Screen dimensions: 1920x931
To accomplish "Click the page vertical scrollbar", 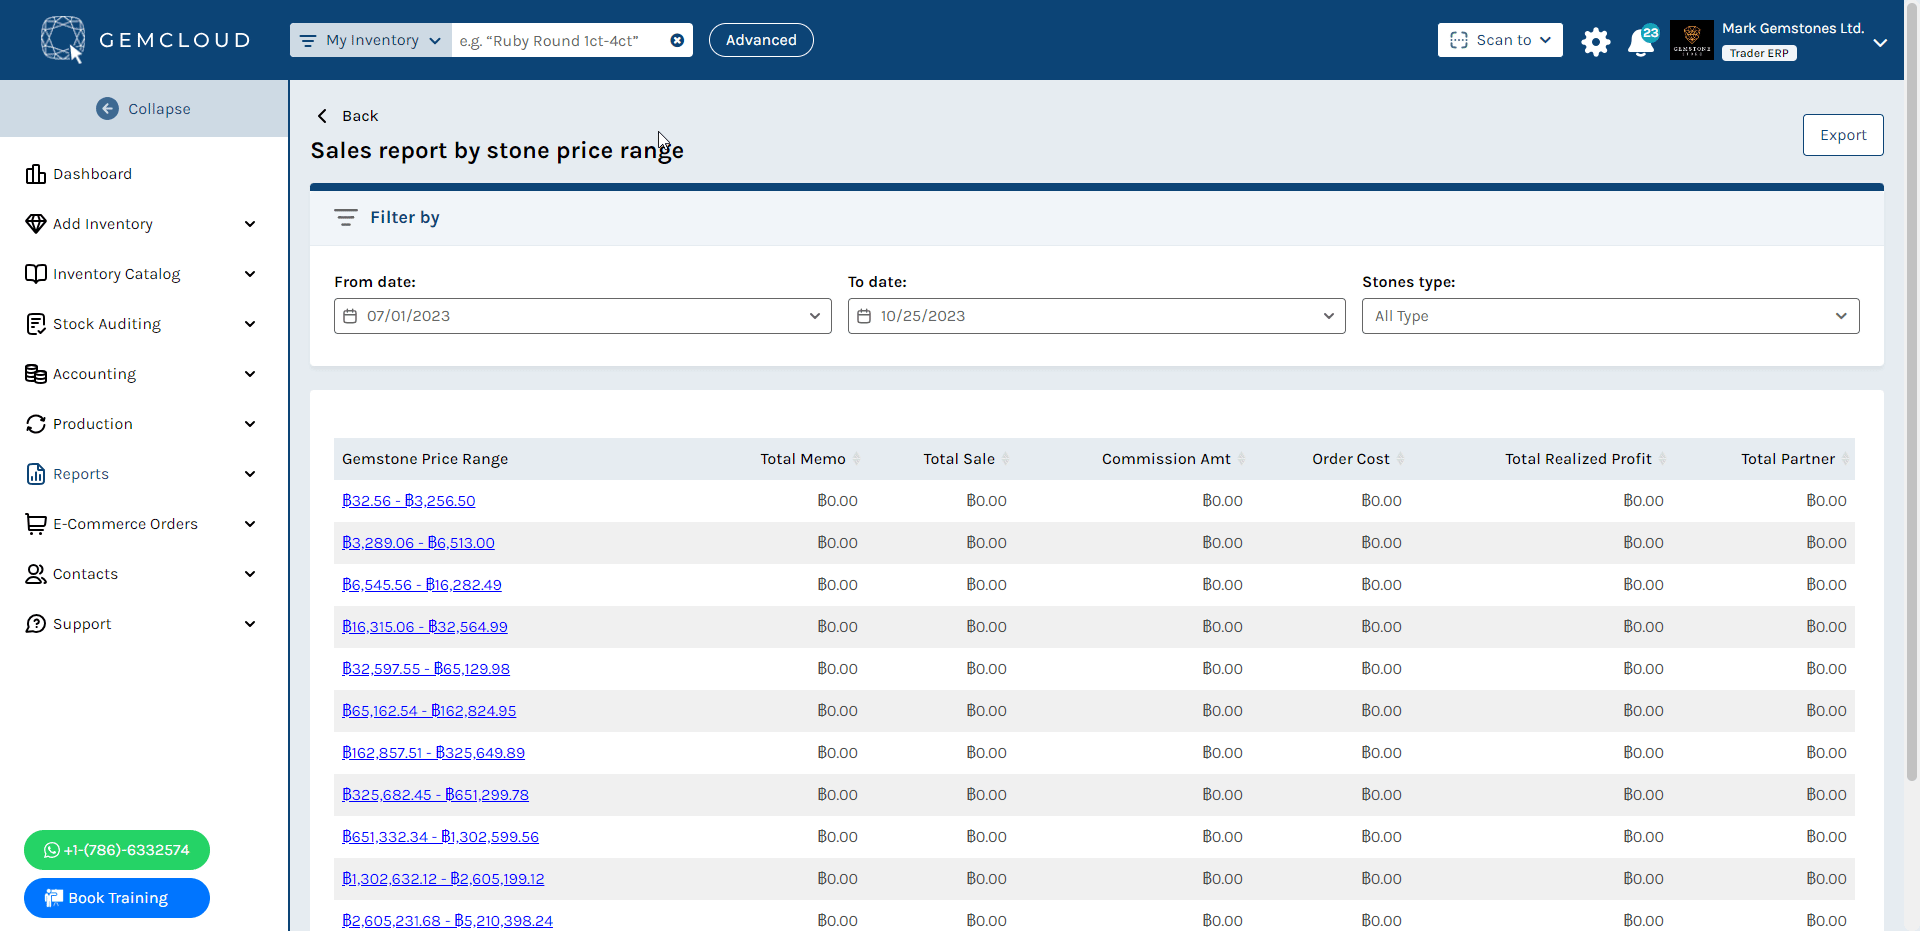I will tap(1912, 390).
